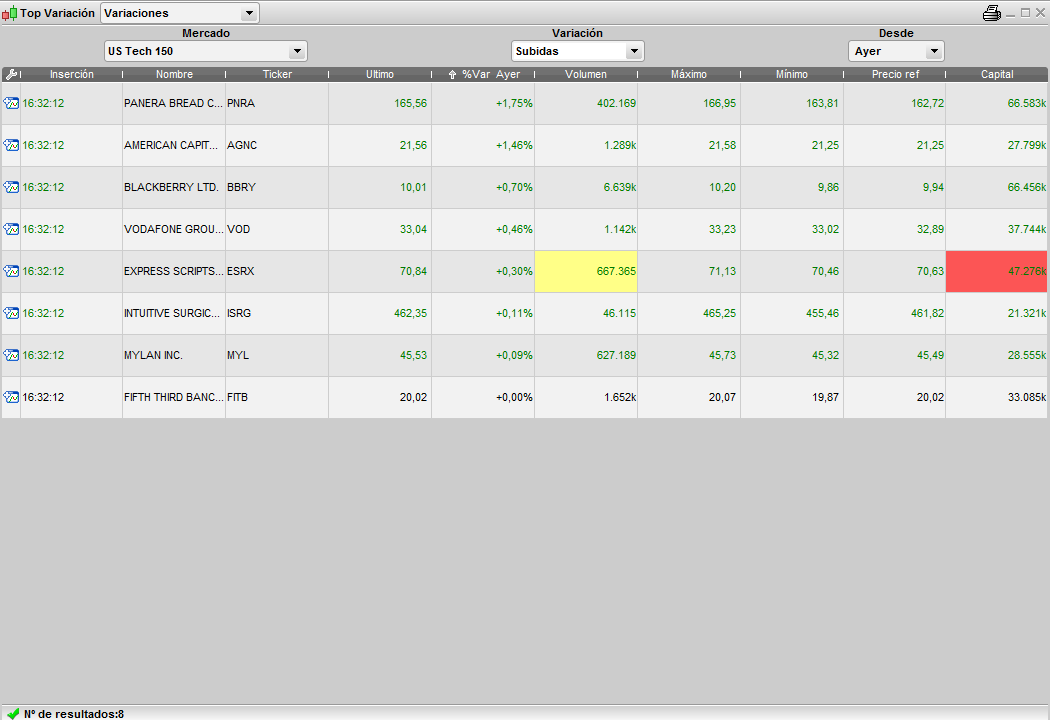
Task: Open chart icon for EXPRESS SCRIPTS row
Action: click(x=11, y=271)
